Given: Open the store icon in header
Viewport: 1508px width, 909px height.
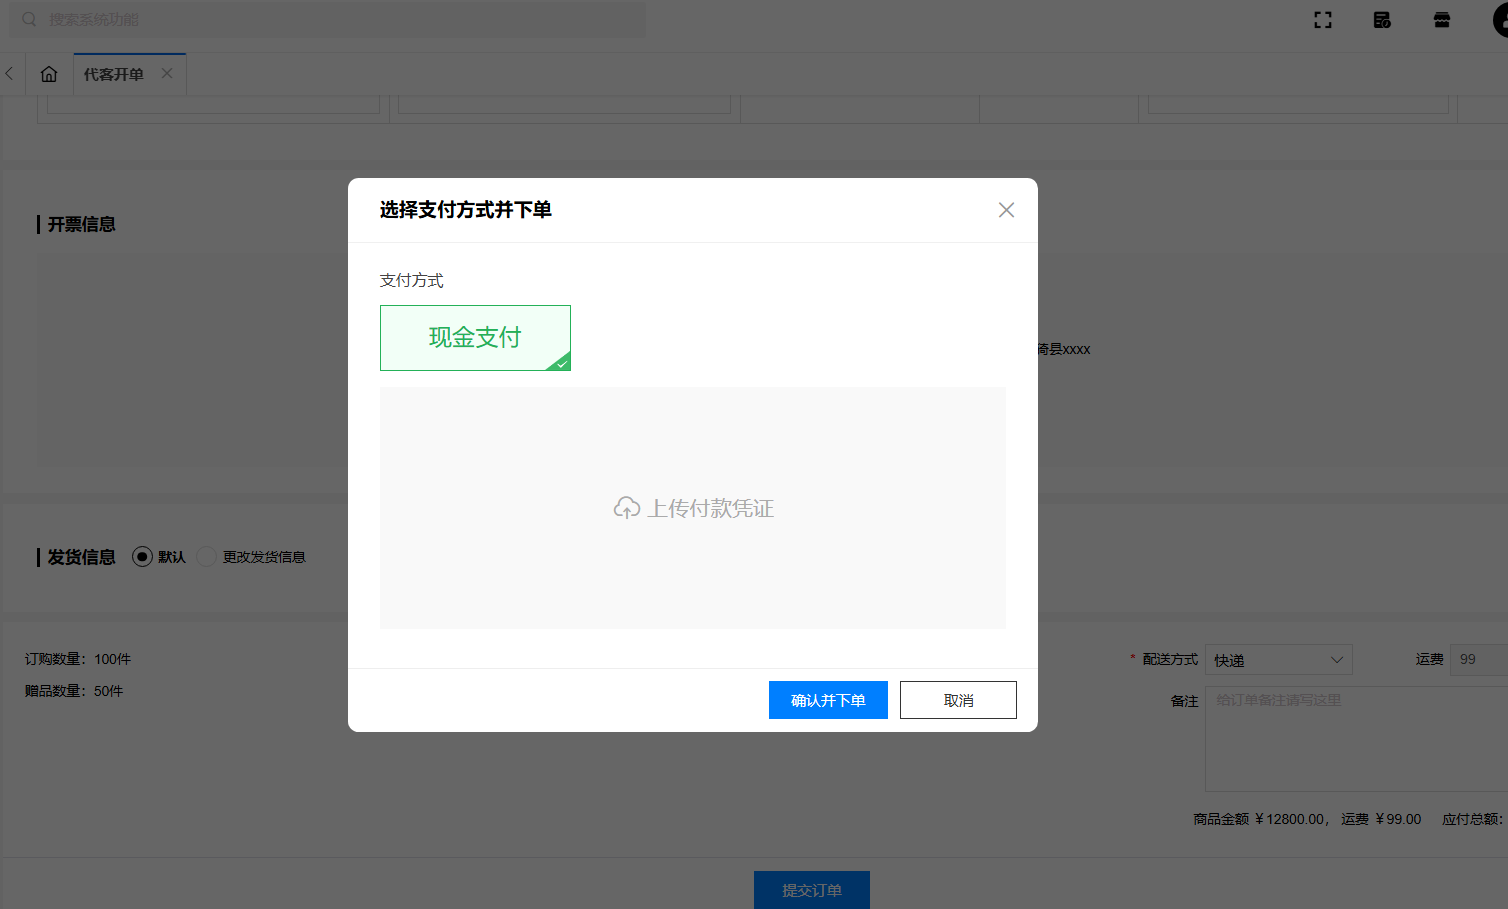Looking at the screenshot, I should (x=1442, y=20).
